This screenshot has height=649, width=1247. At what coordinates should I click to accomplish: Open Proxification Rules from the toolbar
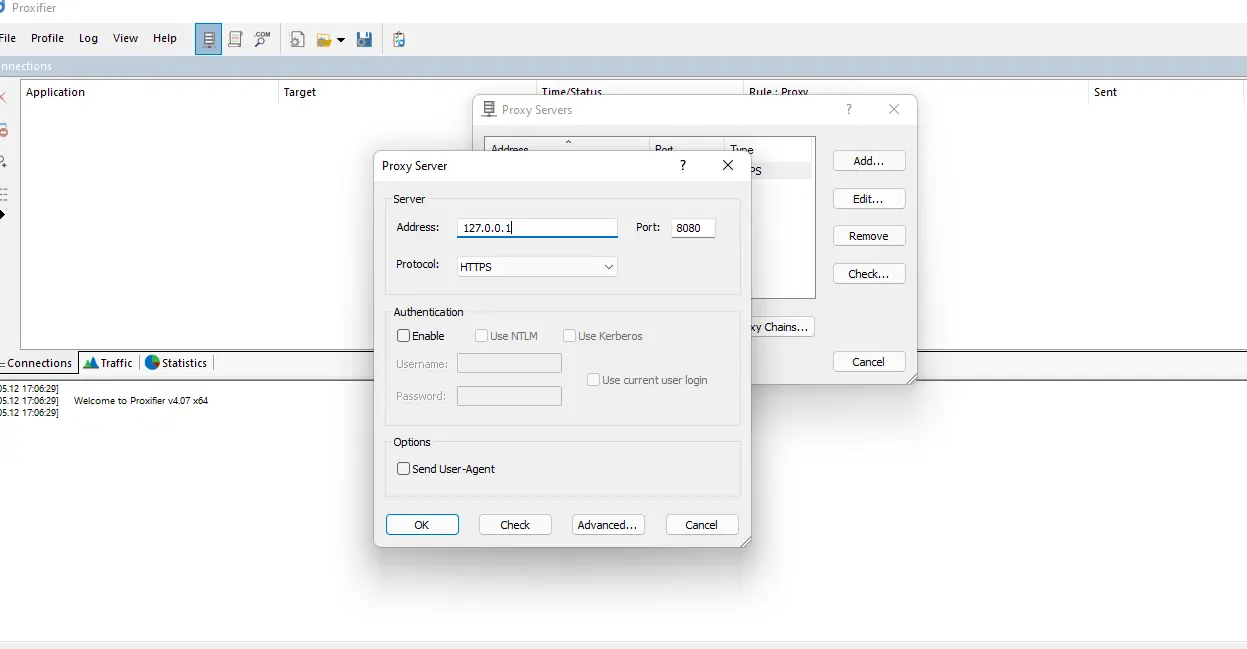click(x=235, y=39)
